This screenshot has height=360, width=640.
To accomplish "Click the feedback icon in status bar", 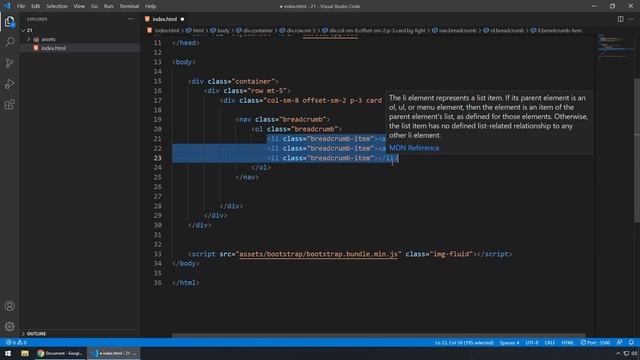I will click(619, 342).
